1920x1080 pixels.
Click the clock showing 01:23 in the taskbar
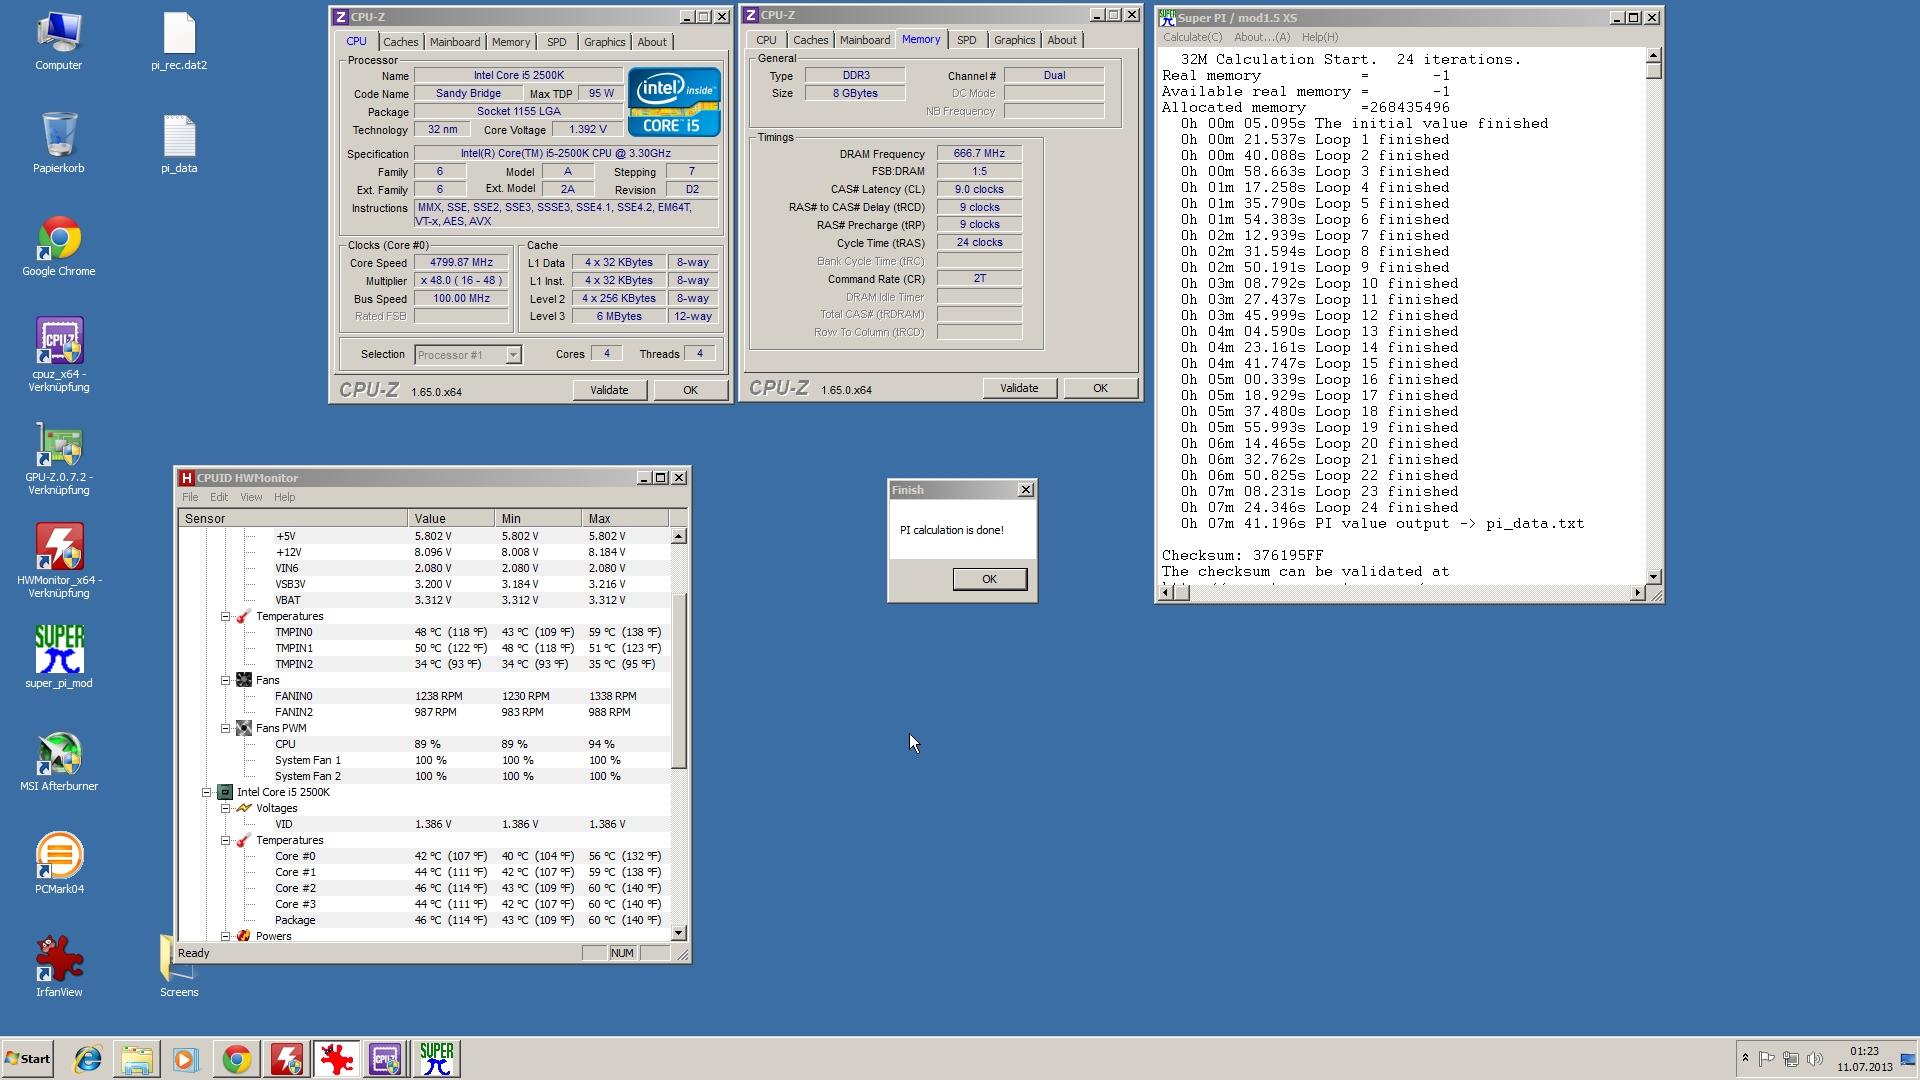click(1864, 1051)
